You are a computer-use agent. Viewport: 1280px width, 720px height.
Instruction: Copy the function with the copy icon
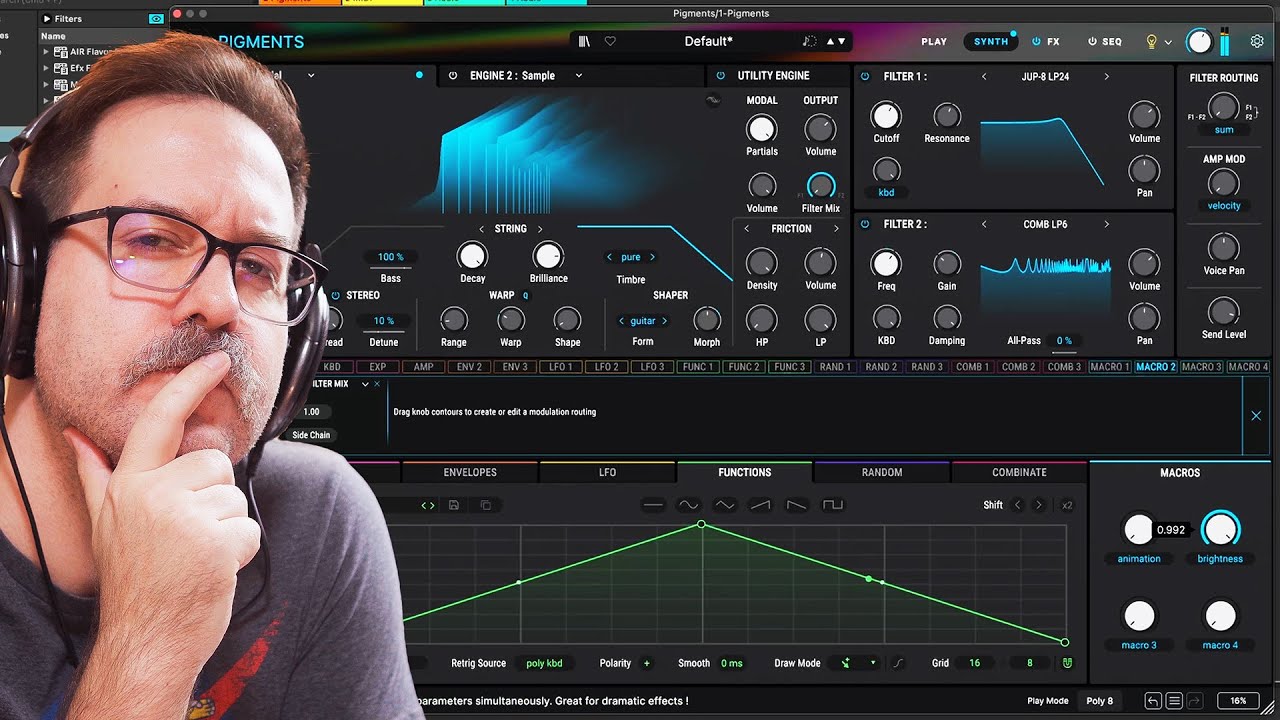pyautogui.click(x=486, y=505)
